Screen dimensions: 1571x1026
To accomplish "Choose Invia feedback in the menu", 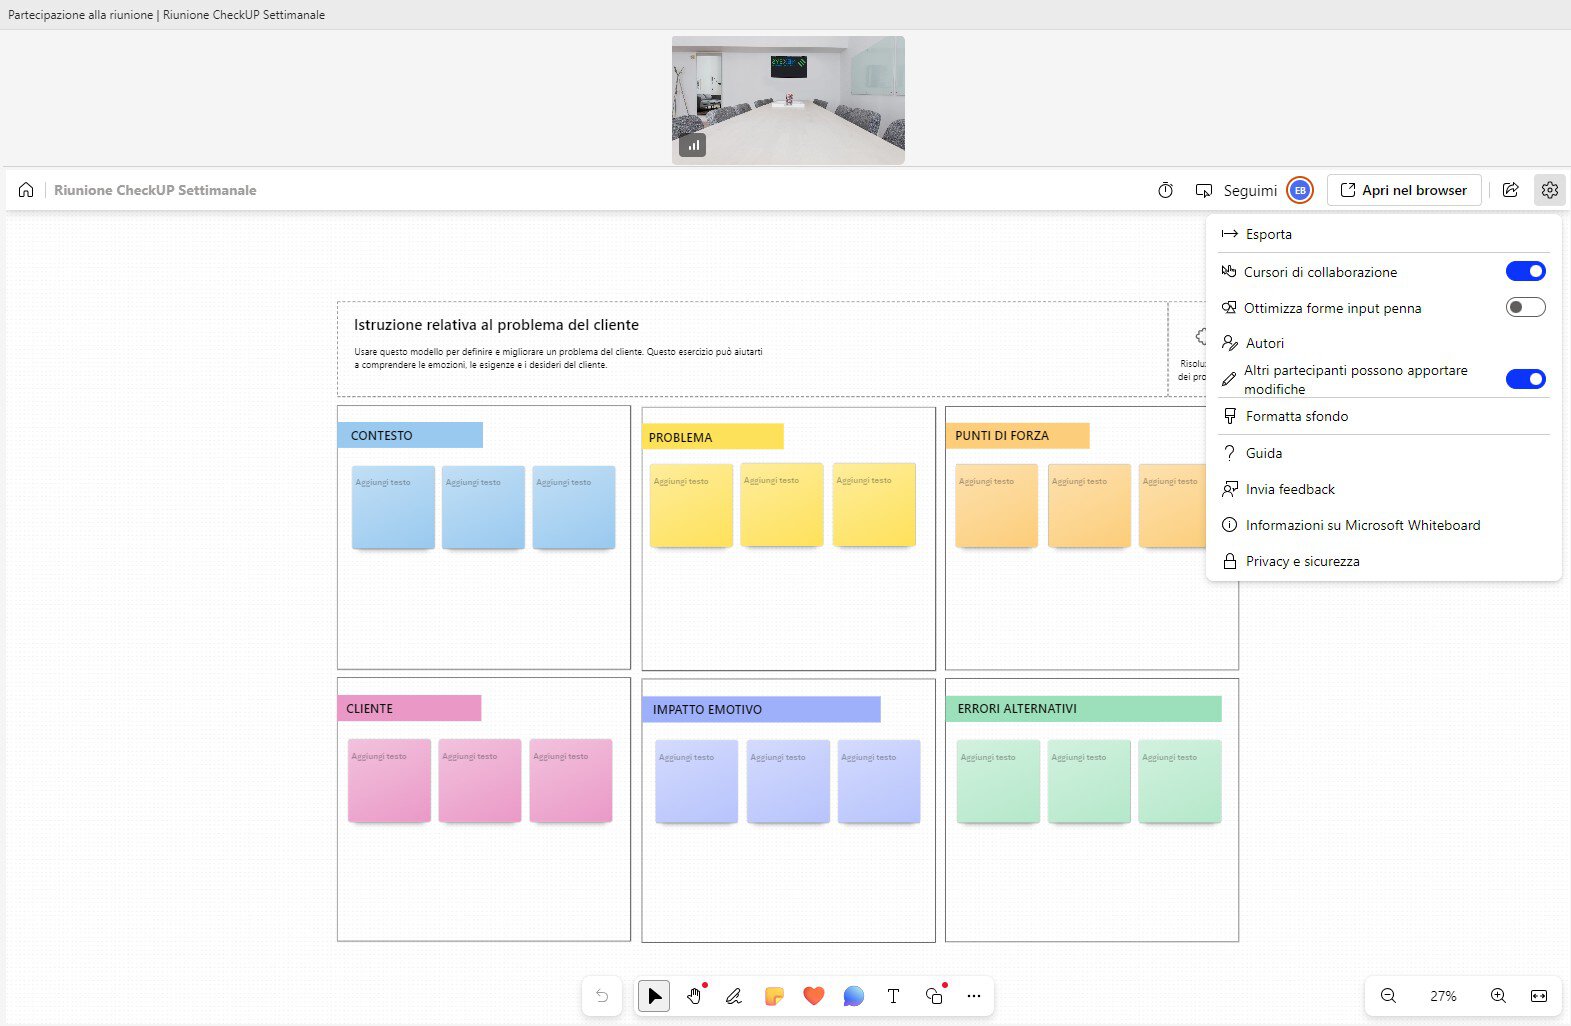I will pos(1384,489).
